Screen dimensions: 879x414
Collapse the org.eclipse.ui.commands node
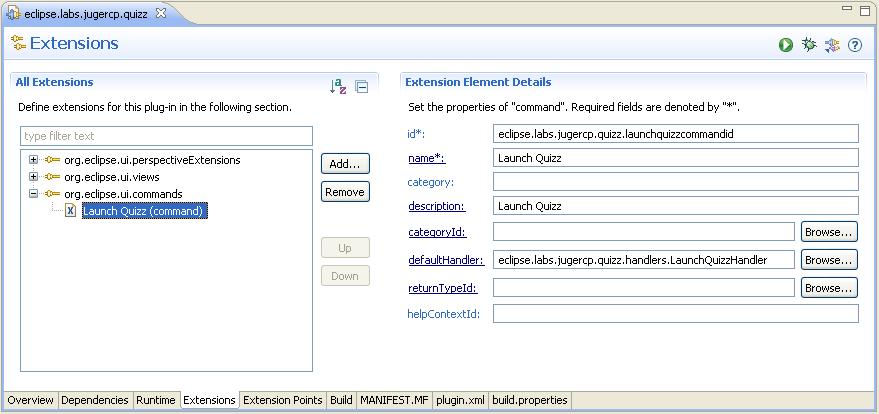[x=34, y=194]
